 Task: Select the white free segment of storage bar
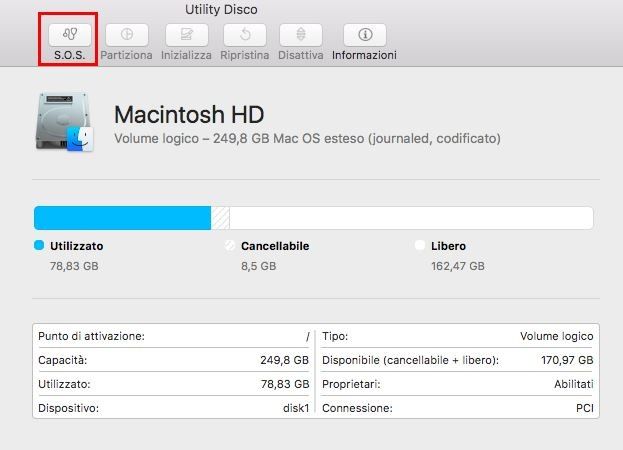(x=411, y=218)
